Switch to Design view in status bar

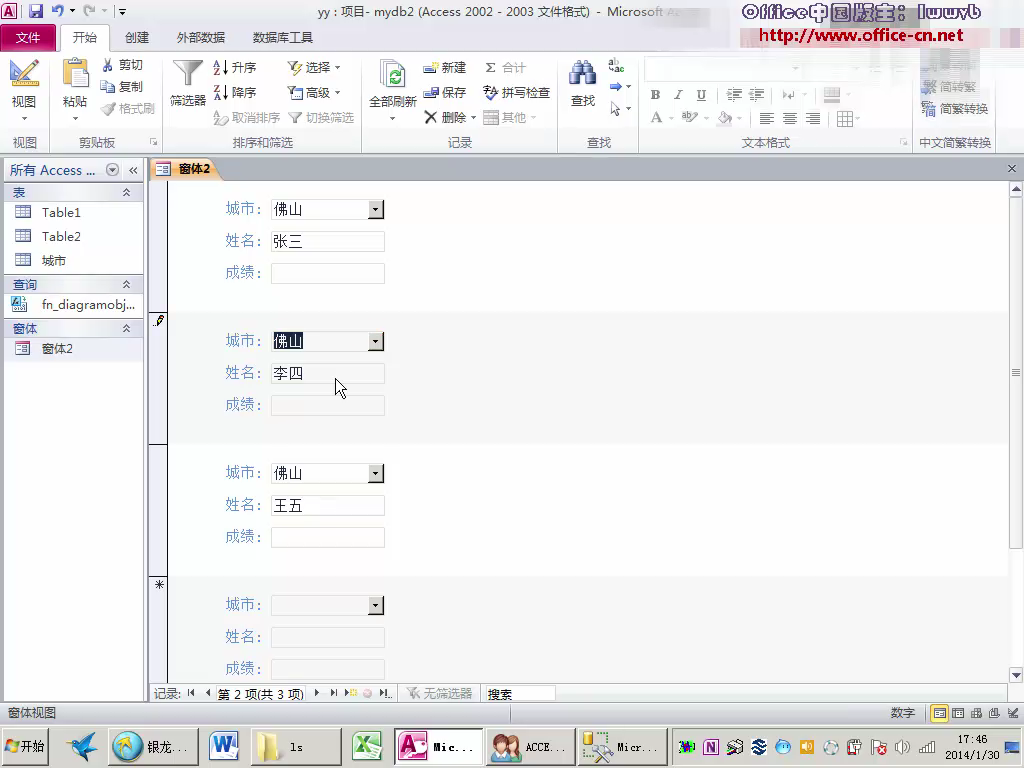point(1013,713)
